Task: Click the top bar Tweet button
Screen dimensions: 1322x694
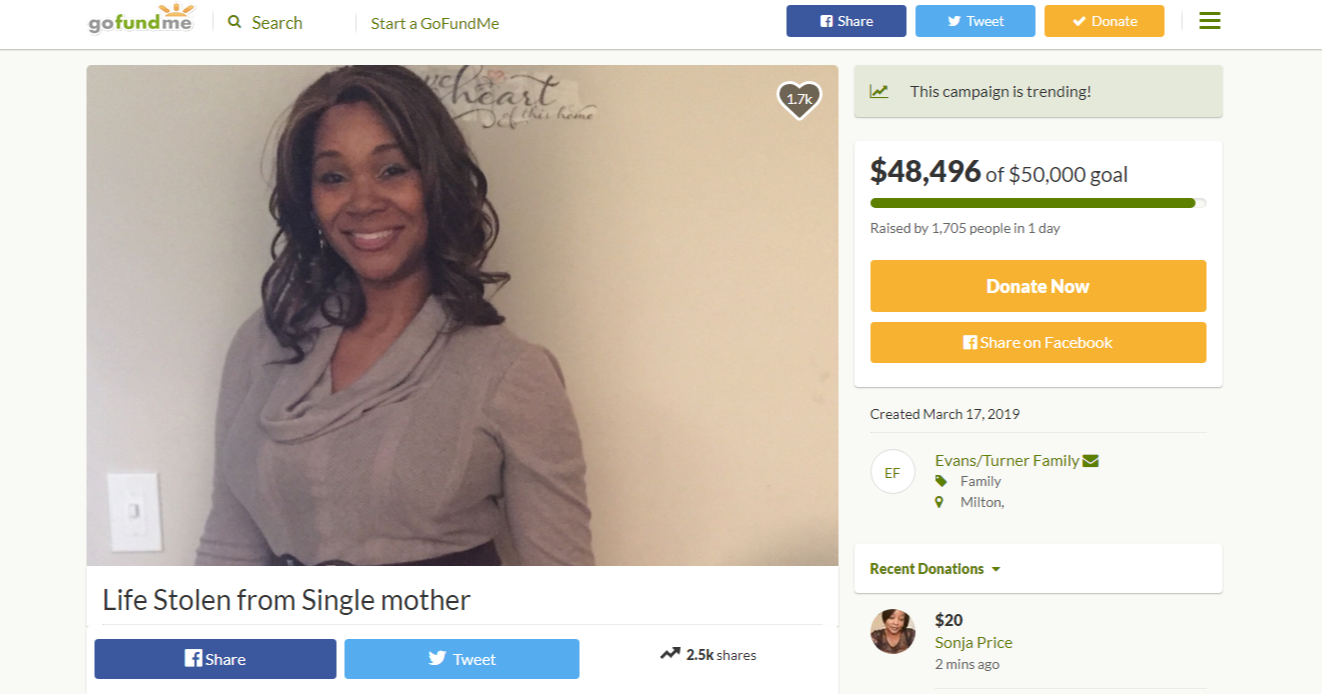Action: point(975,21)
